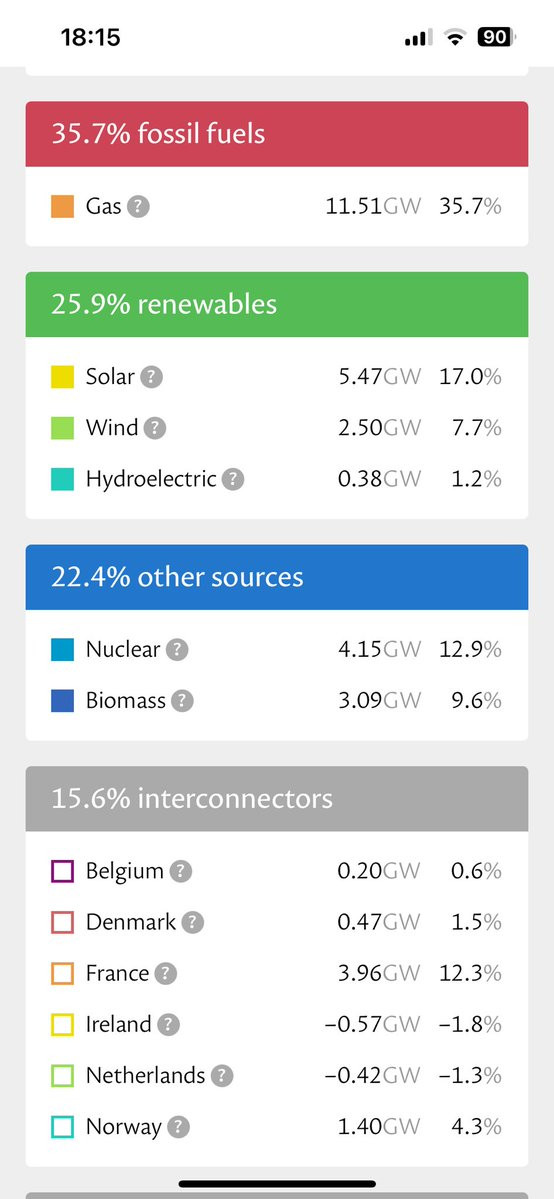Tap the France 3.96GW value
554x1199 pixels.
379,973
